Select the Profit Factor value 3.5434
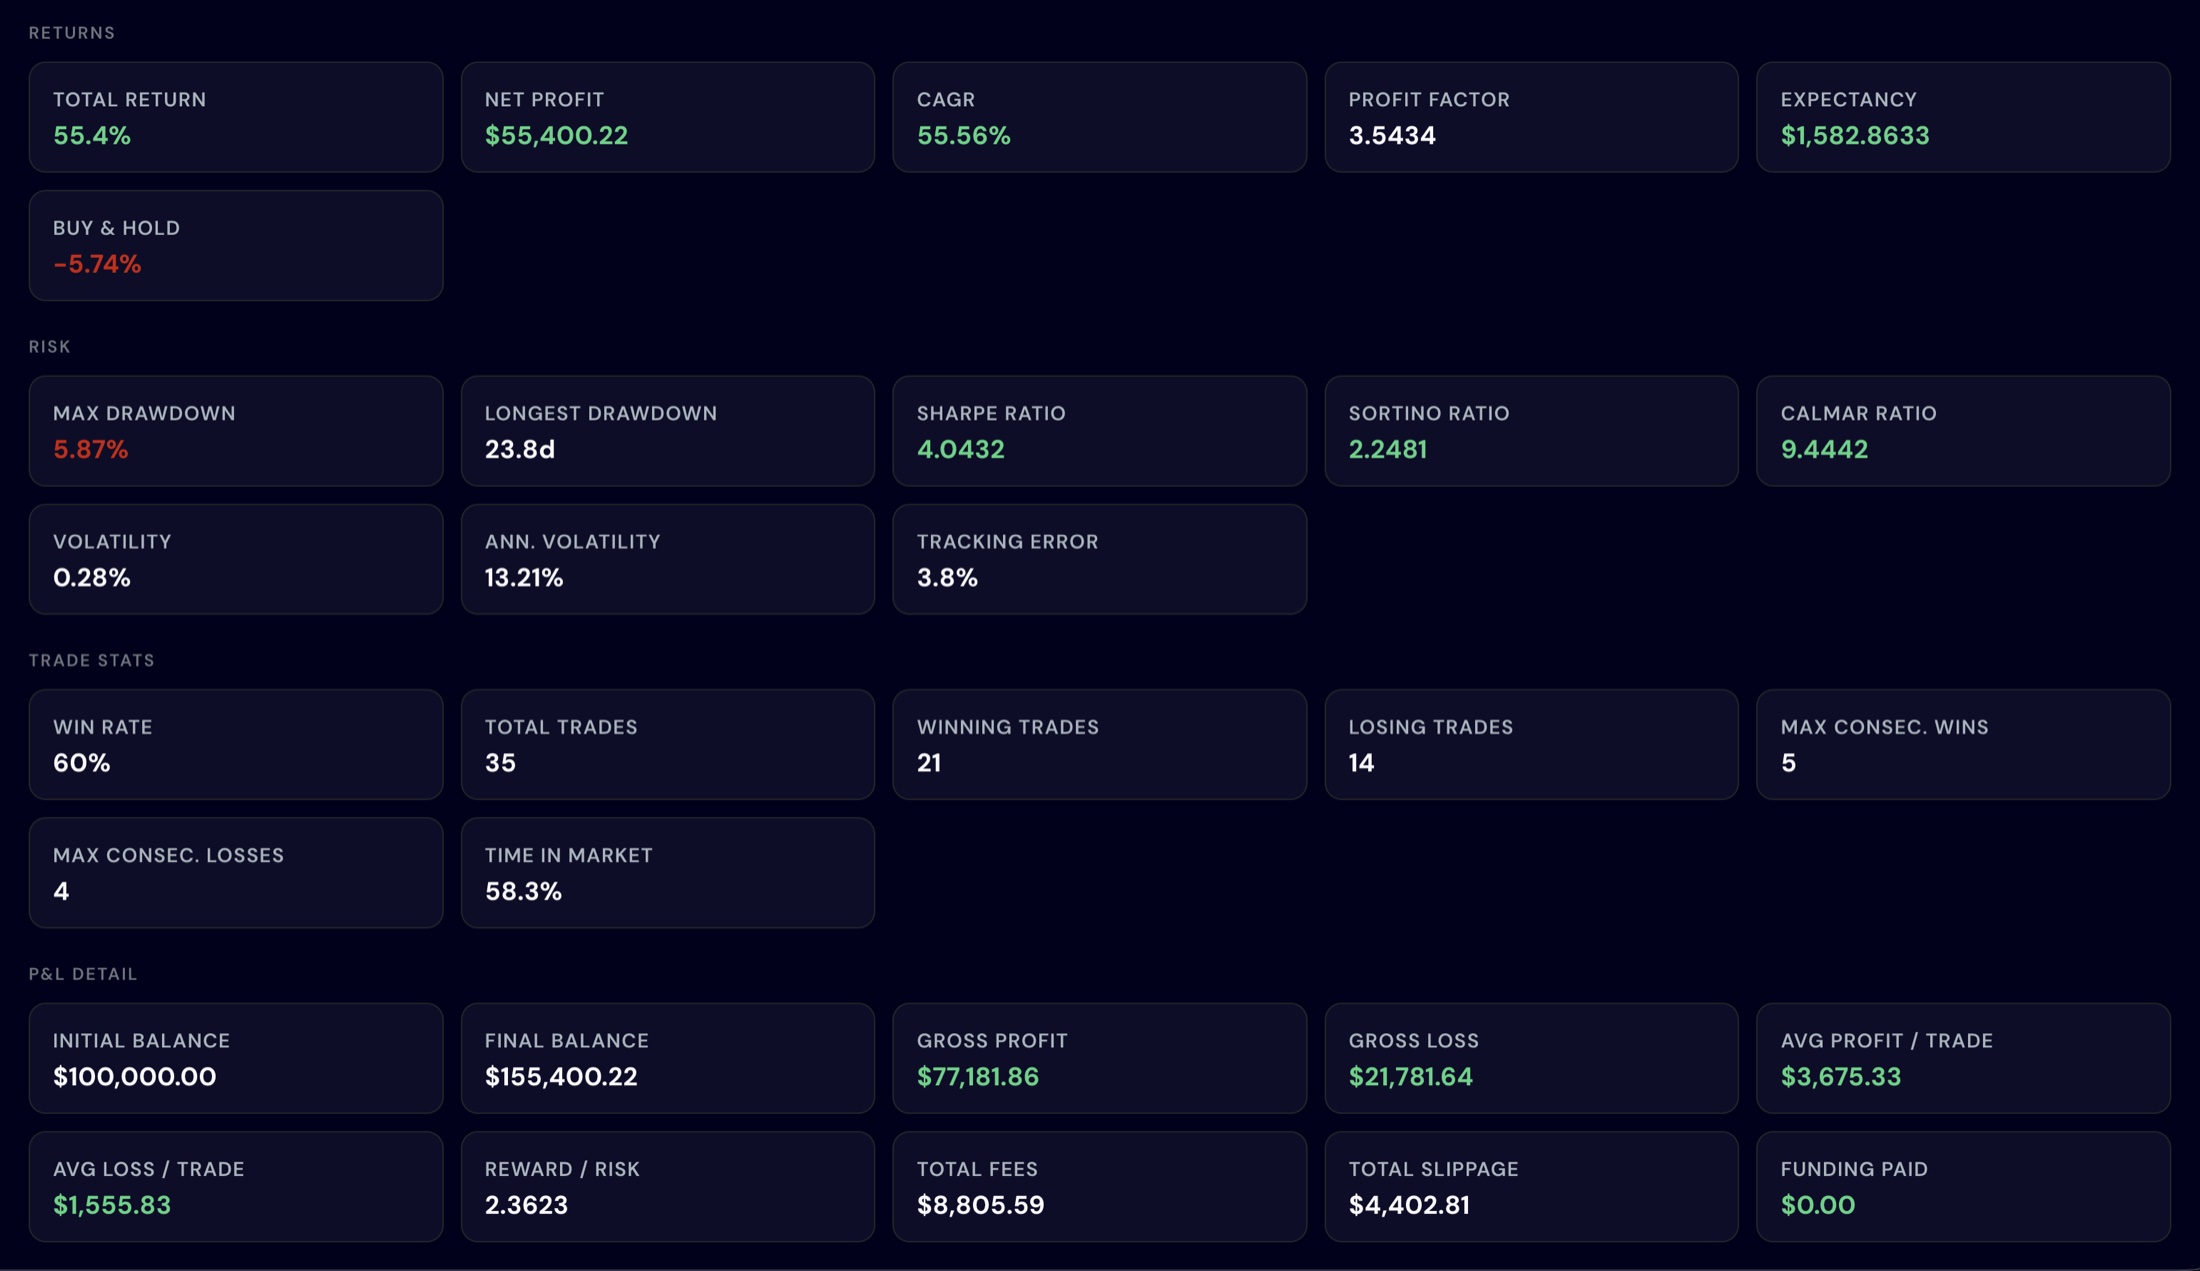2200x1271 pixels. [1392, 136]
